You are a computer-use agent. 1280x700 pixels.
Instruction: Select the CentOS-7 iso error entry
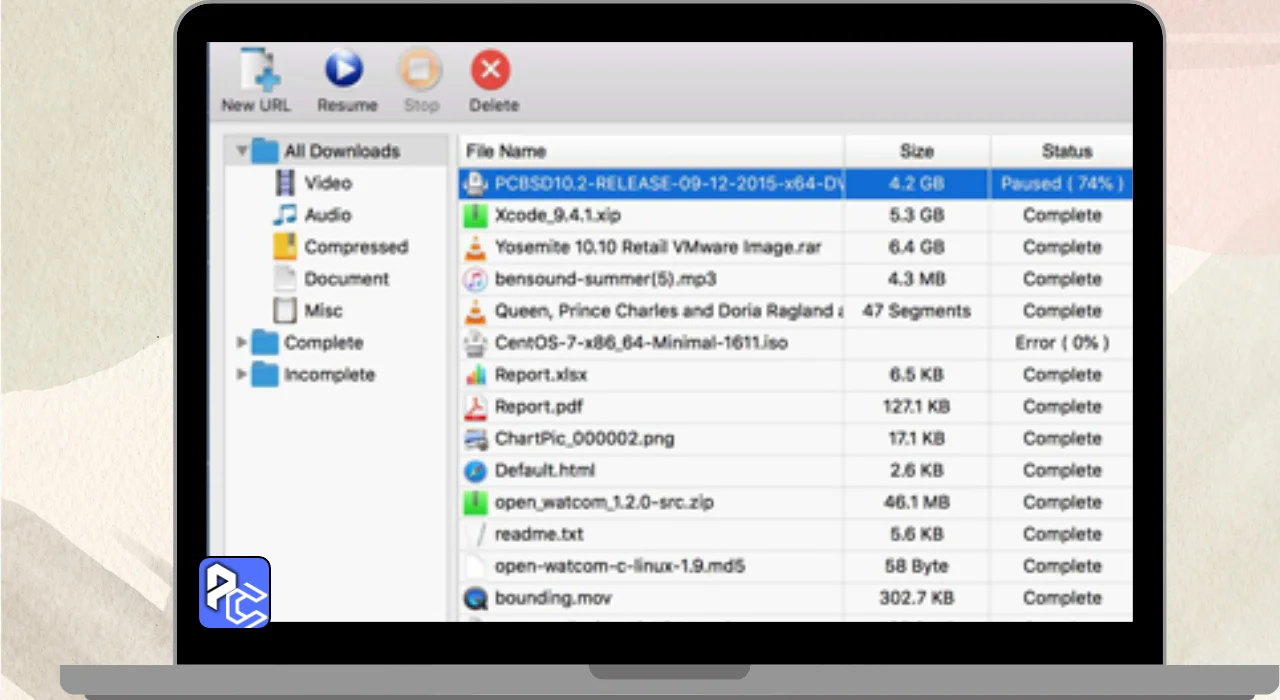640,343
